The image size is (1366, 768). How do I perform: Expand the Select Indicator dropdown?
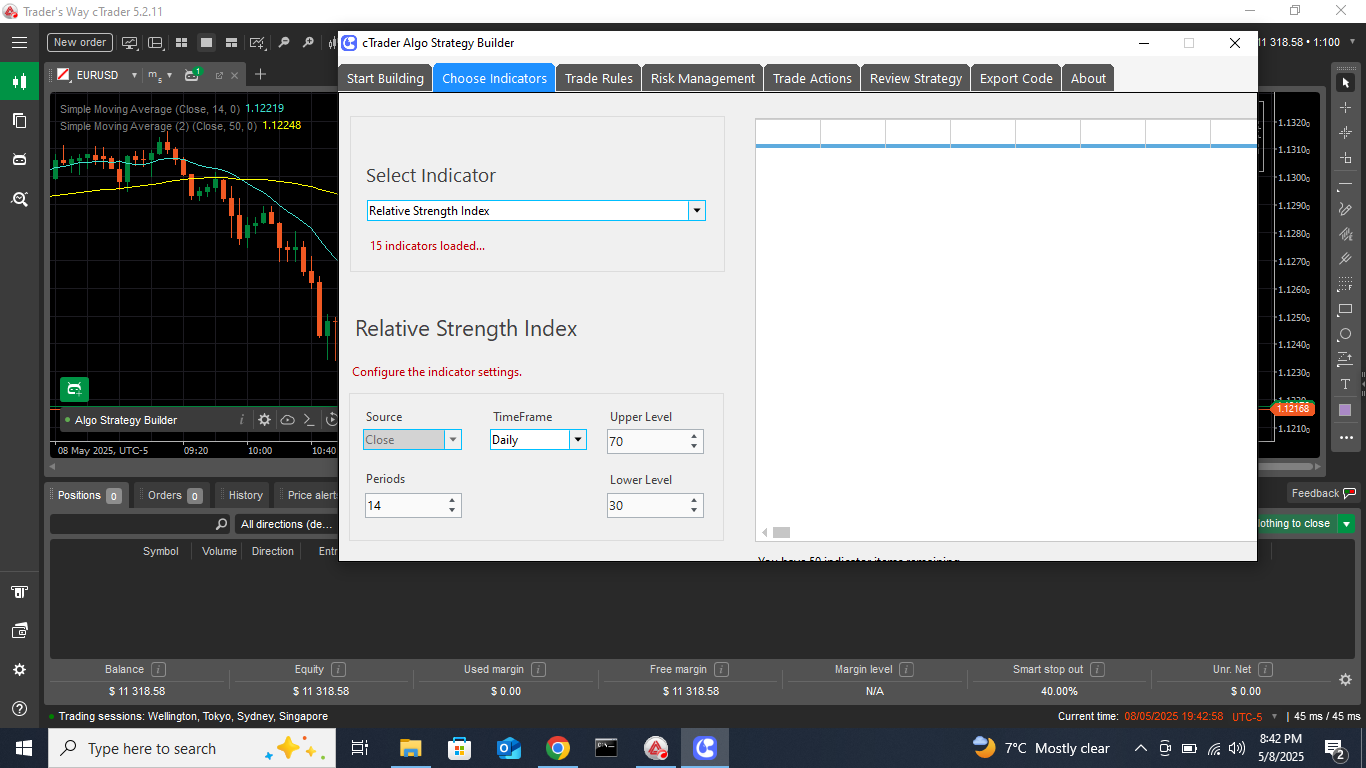pos(697,211)
